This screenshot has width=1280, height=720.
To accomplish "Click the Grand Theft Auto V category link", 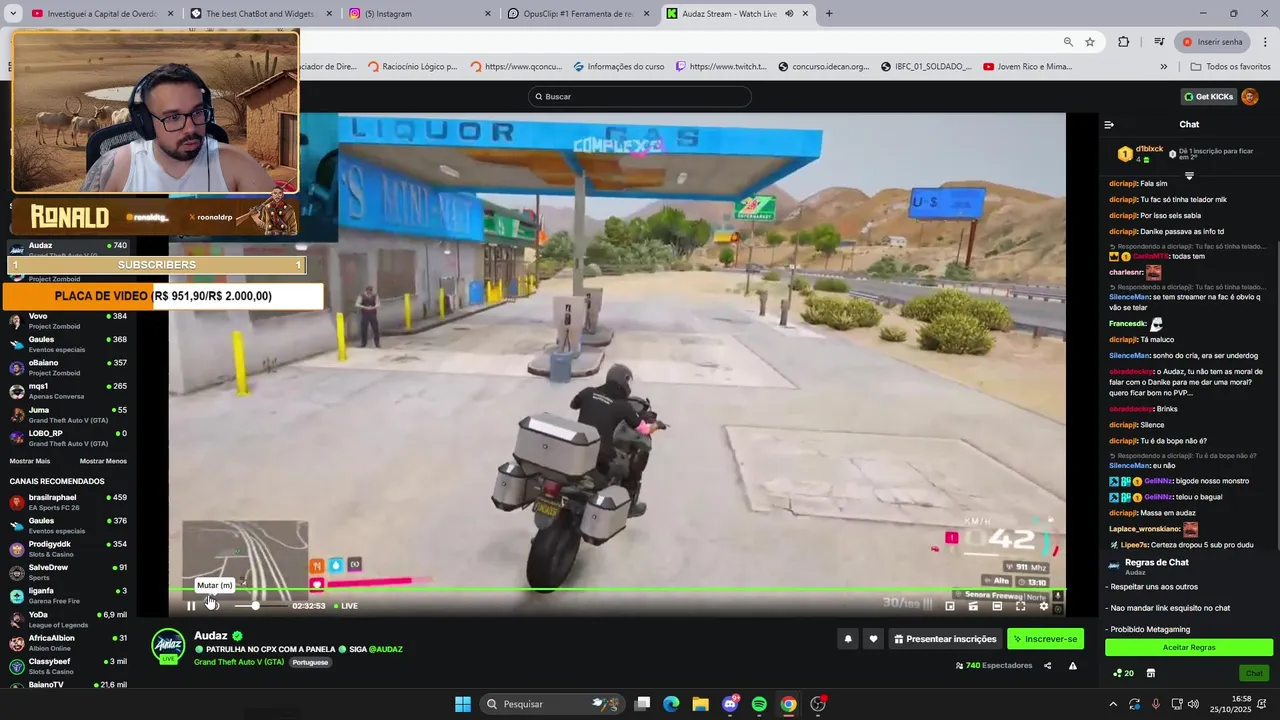I will [x=239, y=662].
